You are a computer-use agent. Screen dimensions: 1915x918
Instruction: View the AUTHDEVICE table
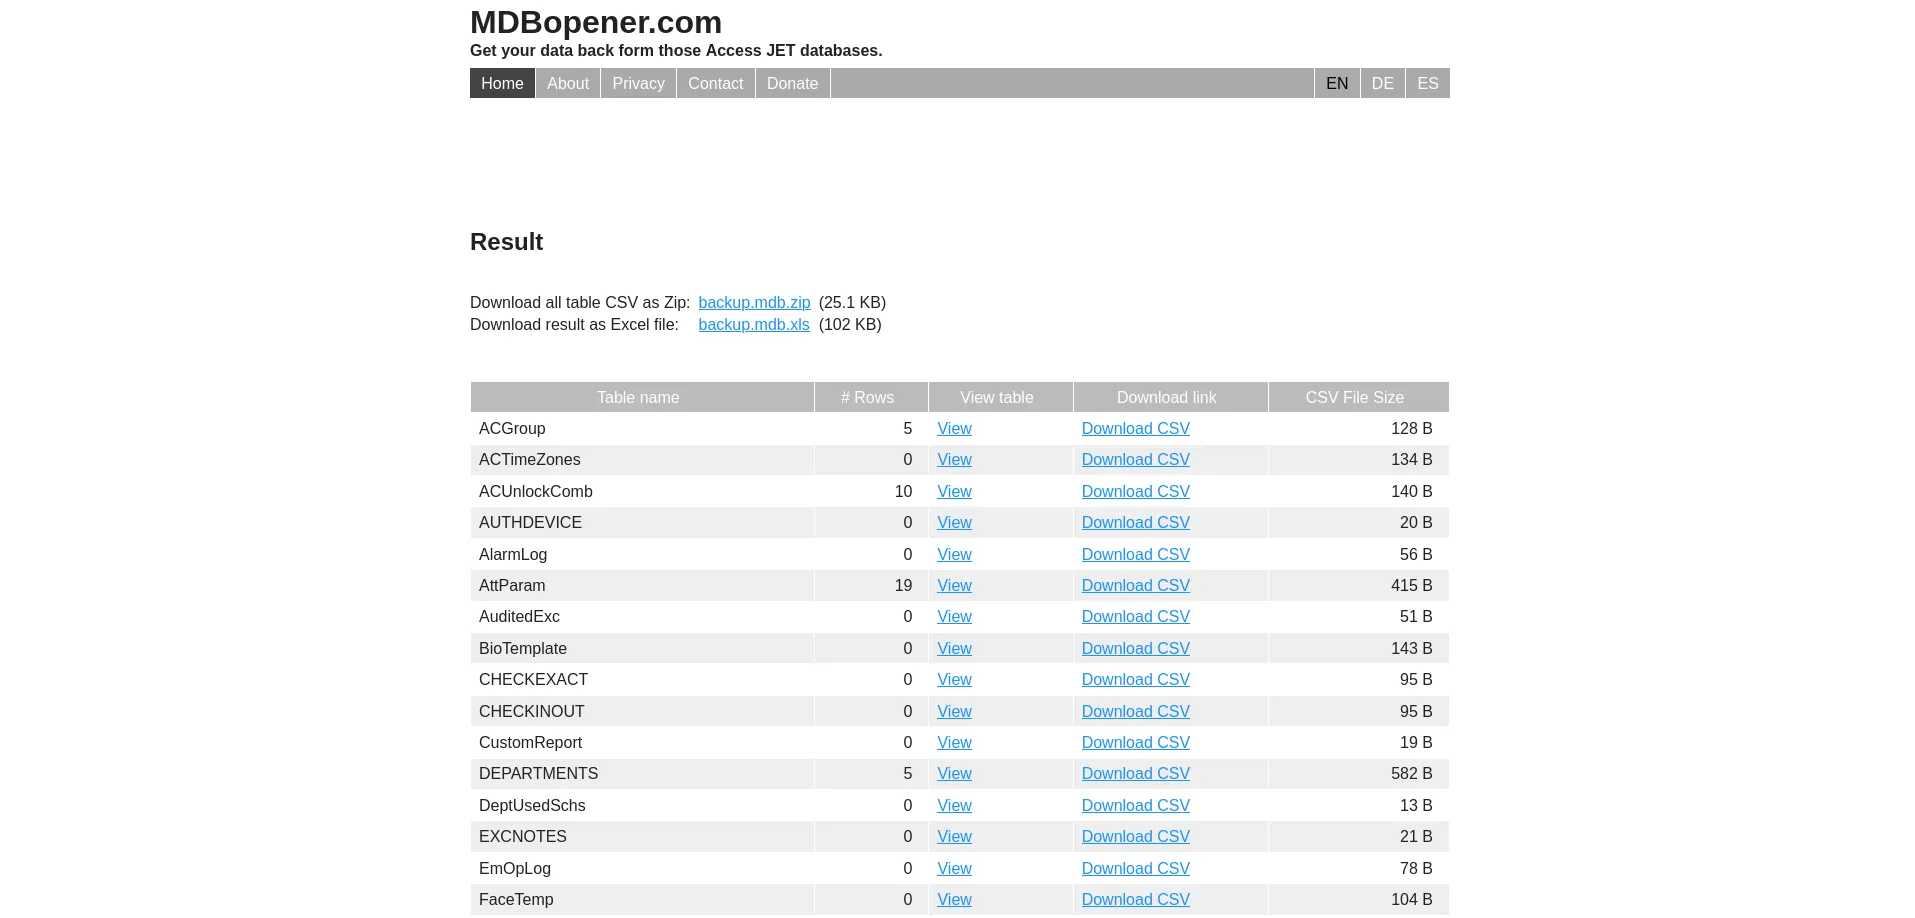pos(954,522)
